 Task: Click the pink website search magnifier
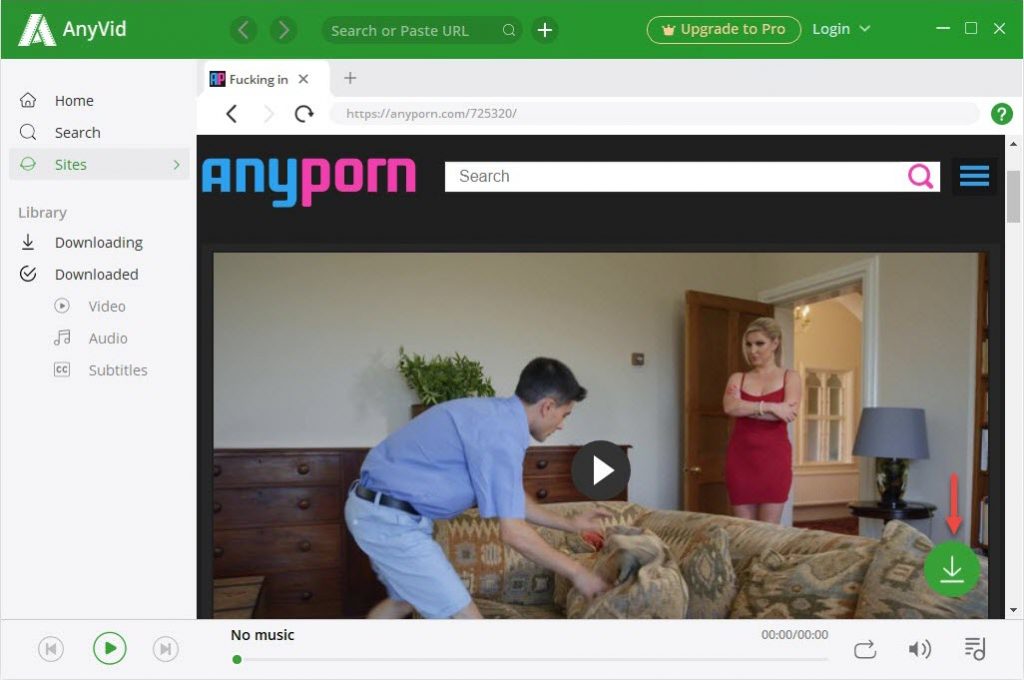[x=920, y=176]
